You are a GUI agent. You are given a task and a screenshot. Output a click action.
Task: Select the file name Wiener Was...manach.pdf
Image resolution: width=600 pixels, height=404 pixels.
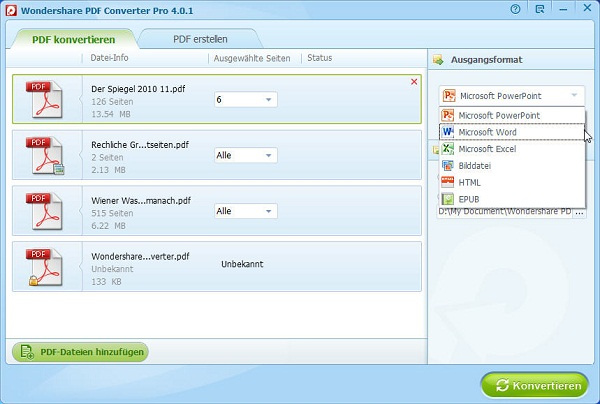coord(141,200)
